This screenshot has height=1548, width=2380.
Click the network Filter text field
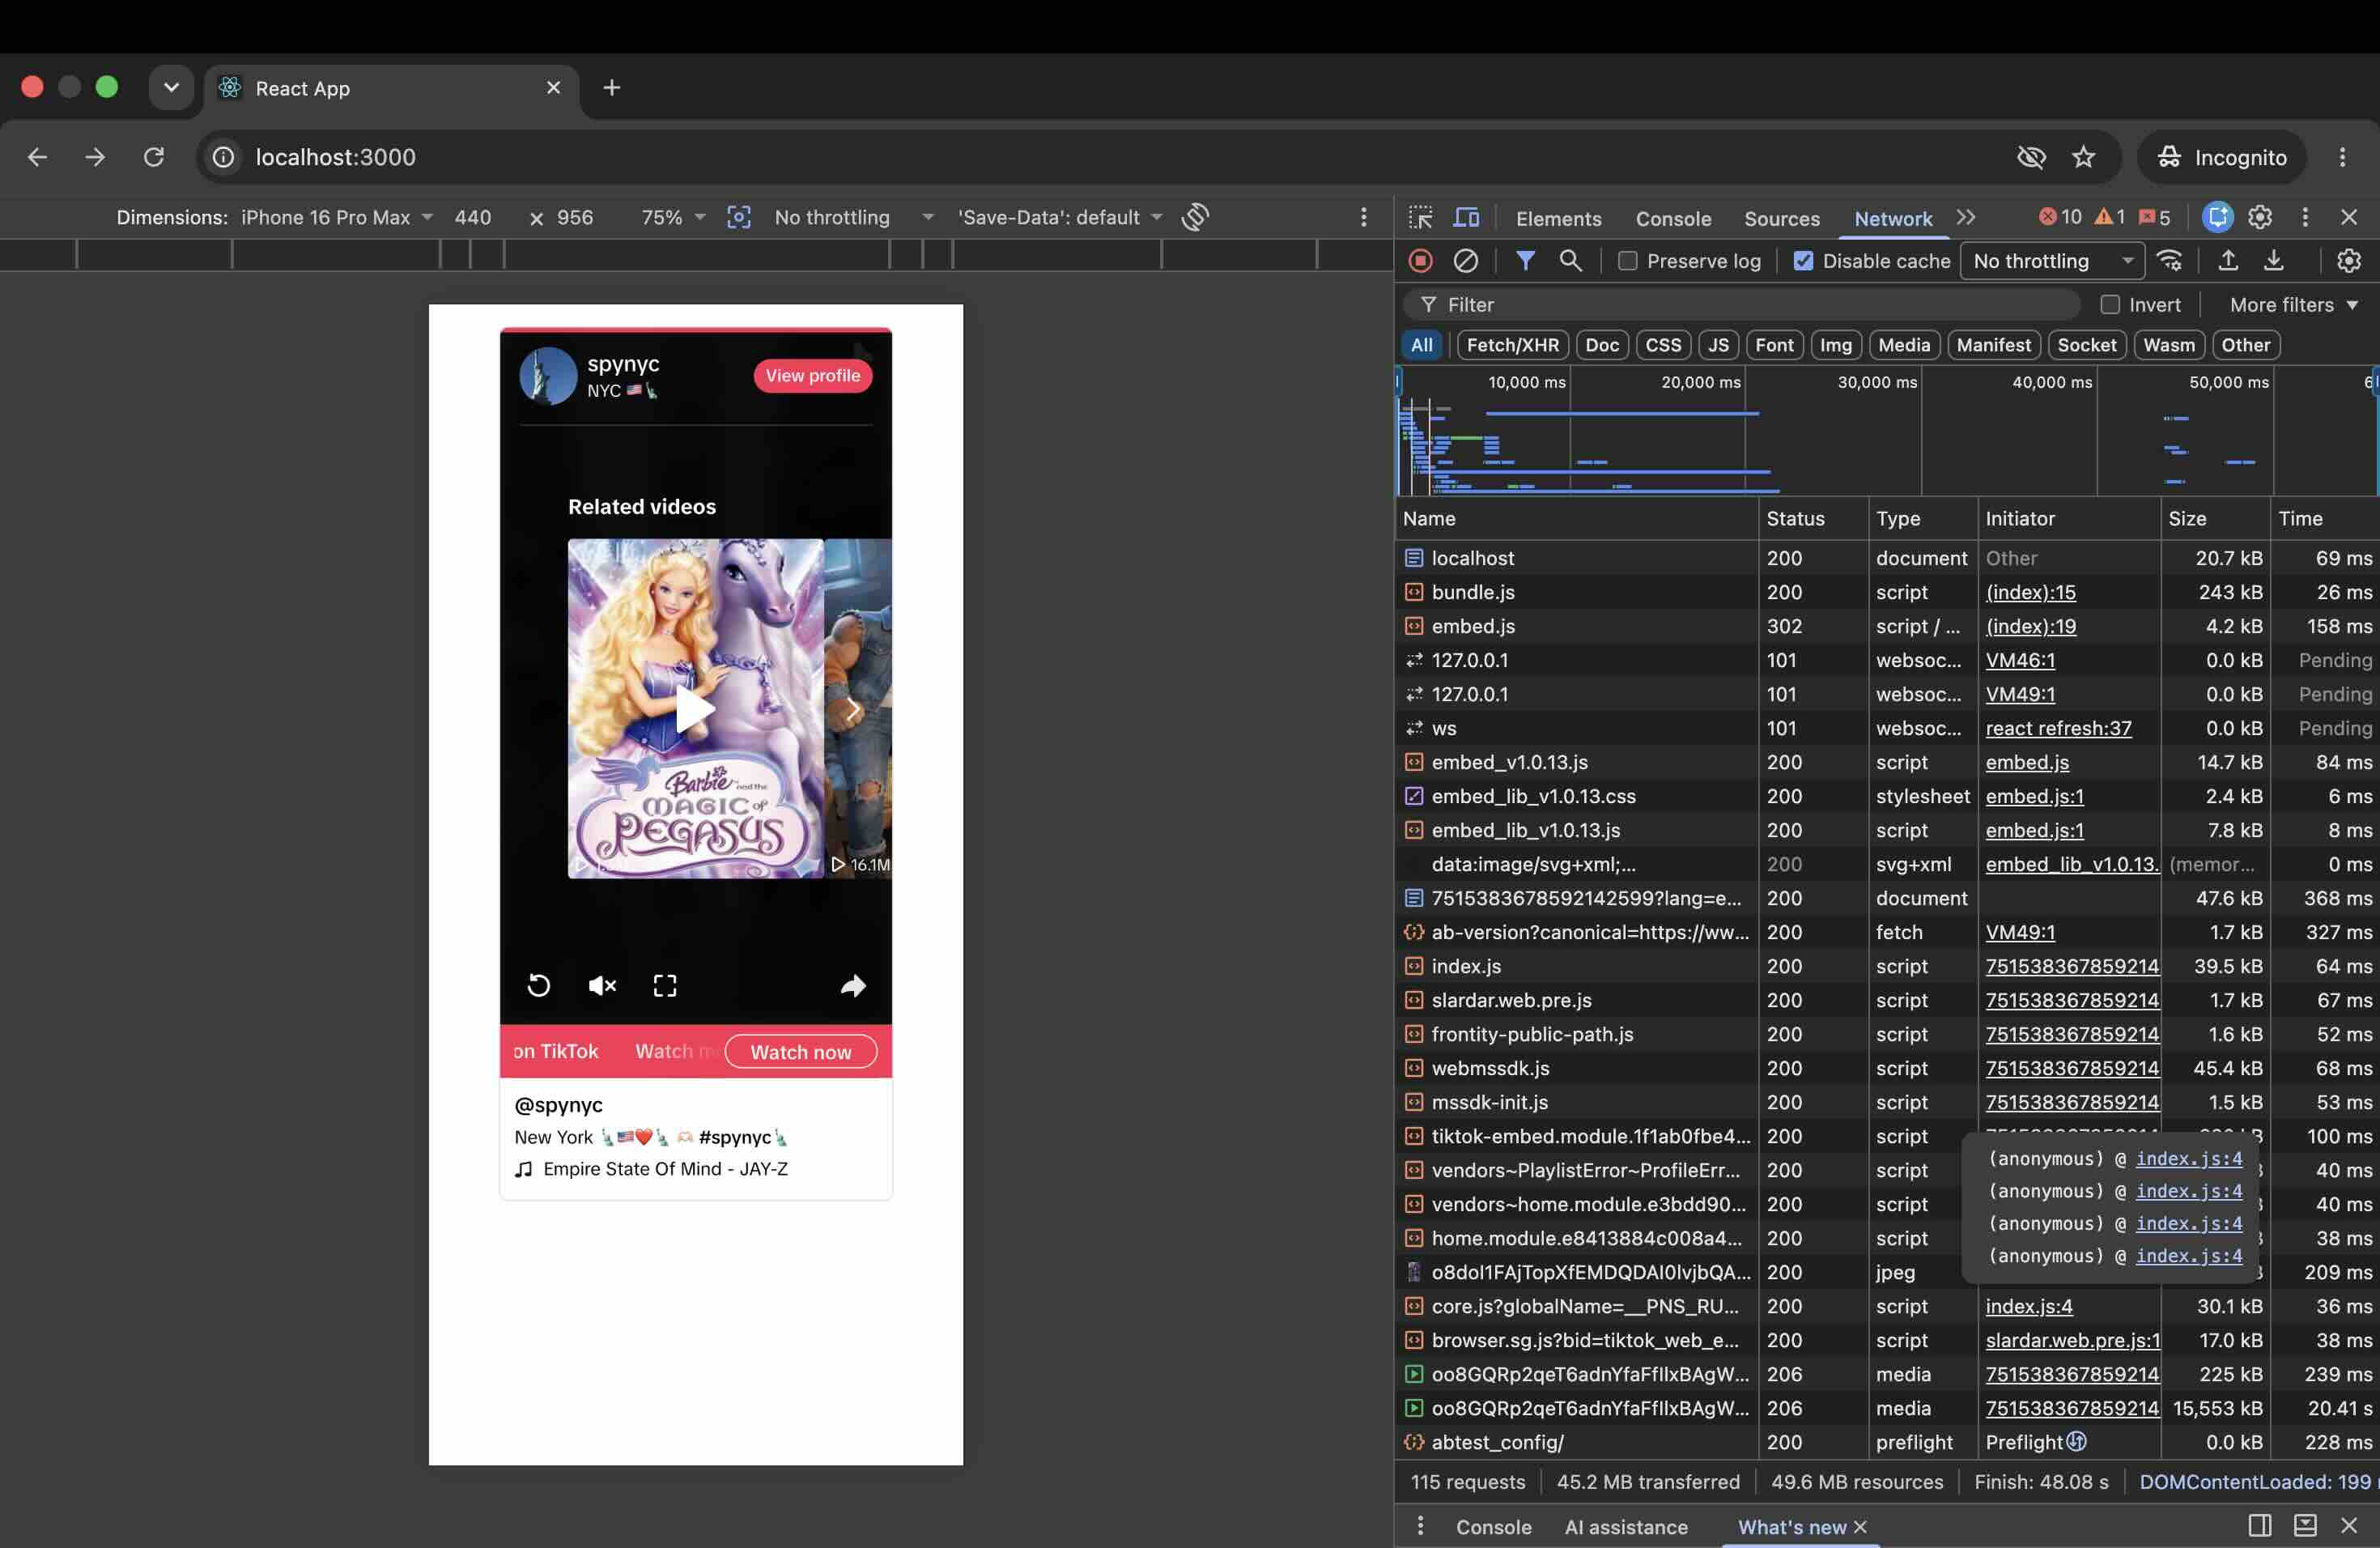pos(1740,305)
